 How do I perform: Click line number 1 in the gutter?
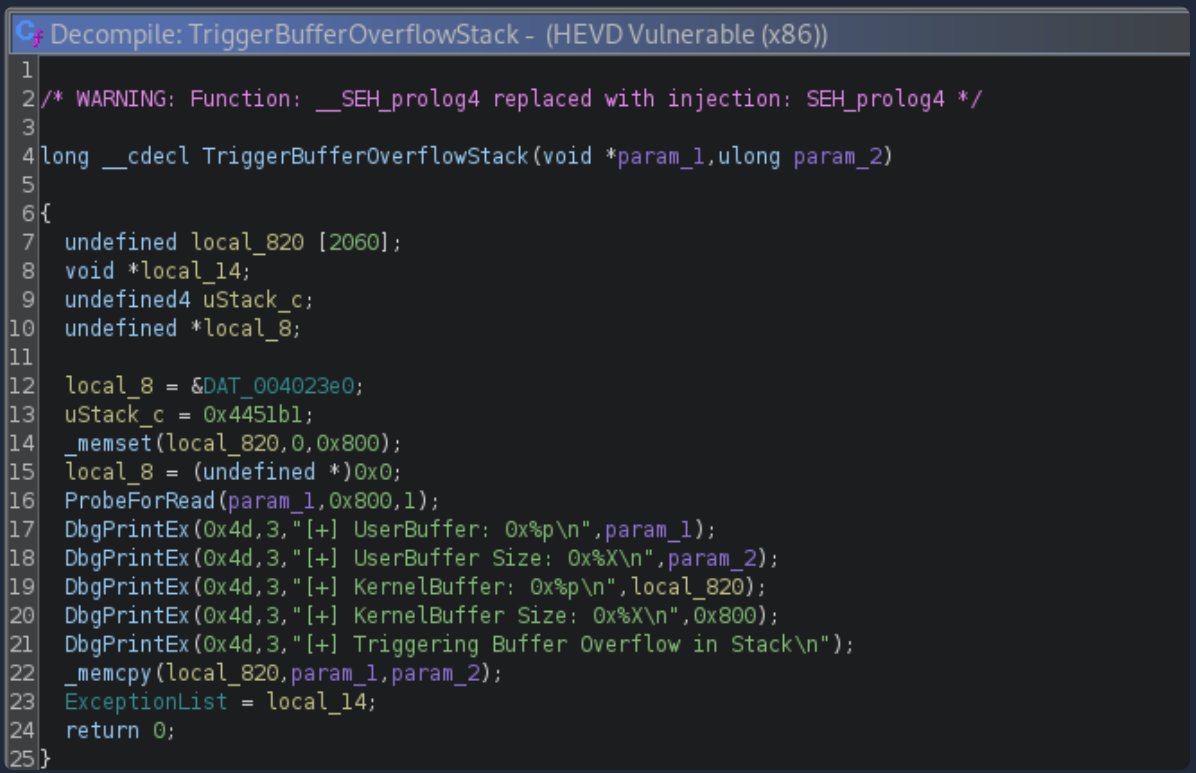(27, 70)
